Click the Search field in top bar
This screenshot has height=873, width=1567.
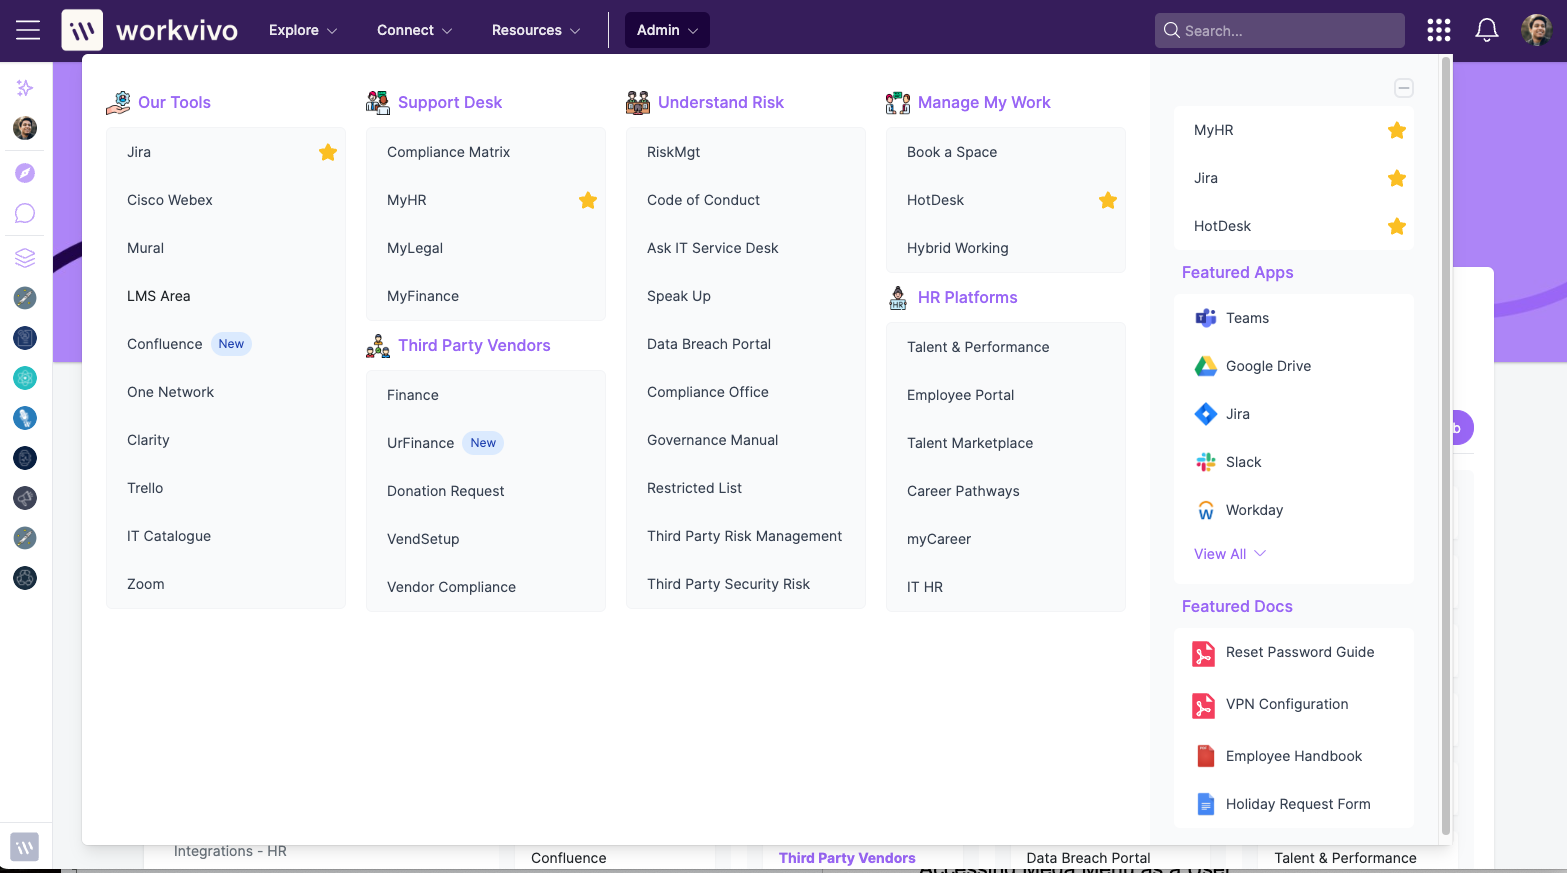1280,30
